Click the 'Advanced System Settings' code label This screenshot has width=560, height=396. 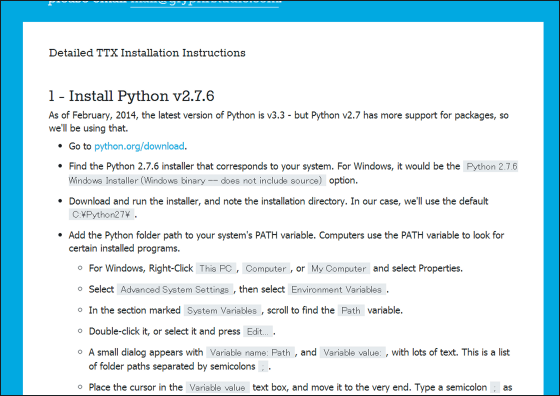(x=175, y=290)
